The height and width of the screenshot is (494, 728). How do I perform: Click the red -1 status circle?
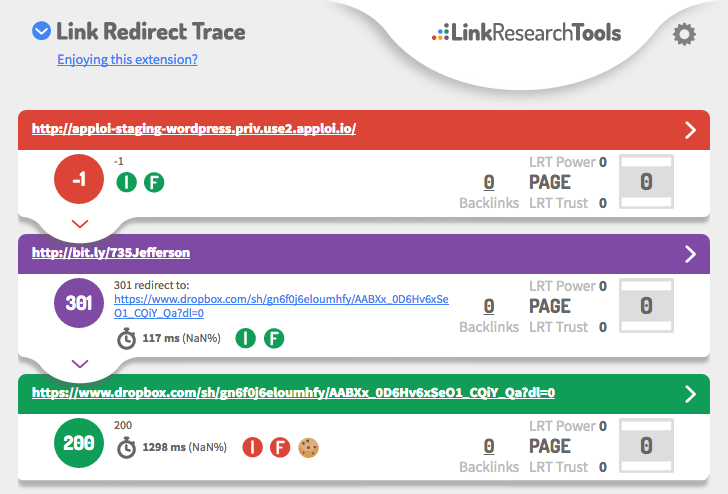click(79, 179)
